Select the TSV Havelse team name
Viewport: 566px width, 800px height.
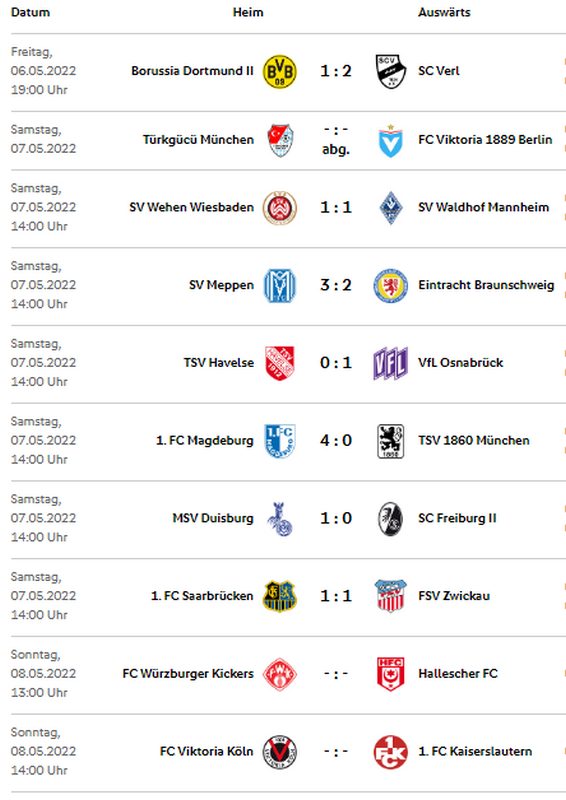coord(218,363)
